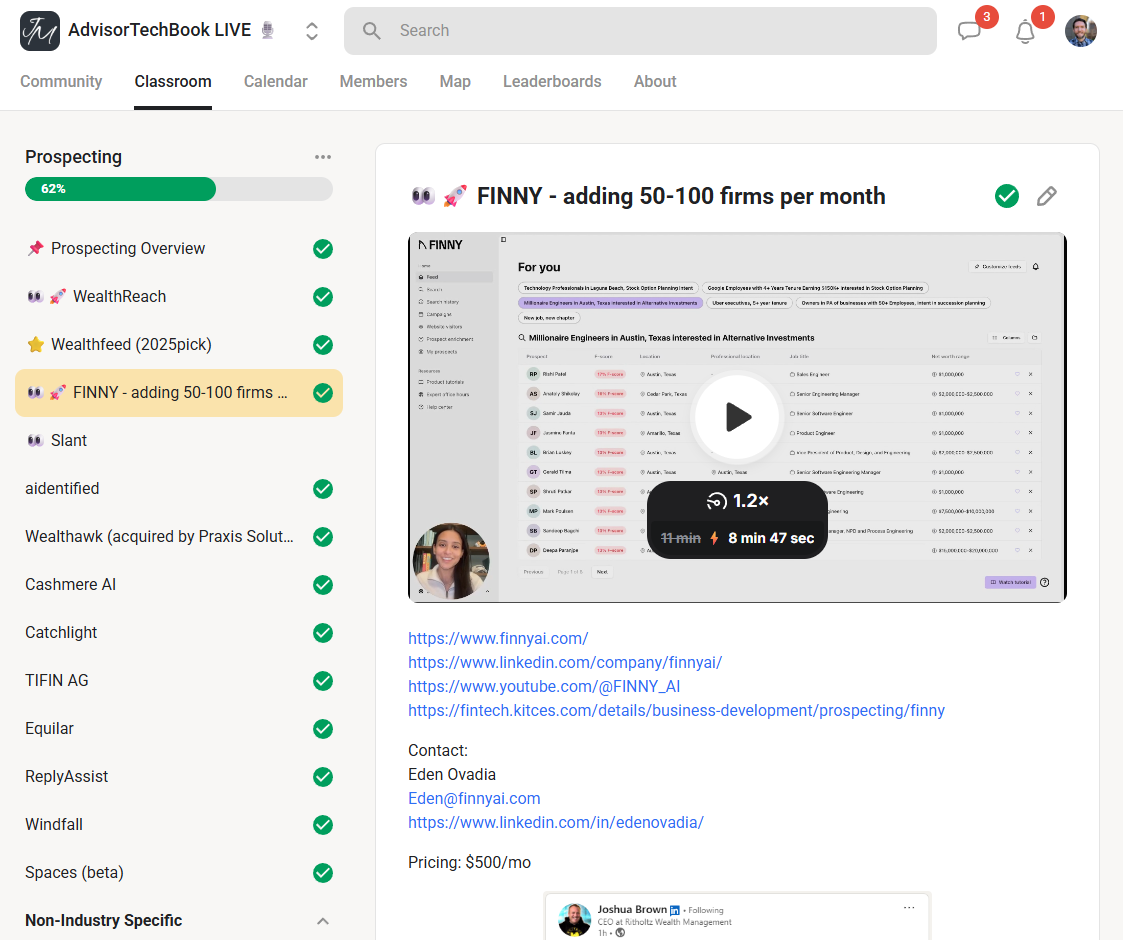Open the Prospecting three-dot options menu

tap(323, 157)
